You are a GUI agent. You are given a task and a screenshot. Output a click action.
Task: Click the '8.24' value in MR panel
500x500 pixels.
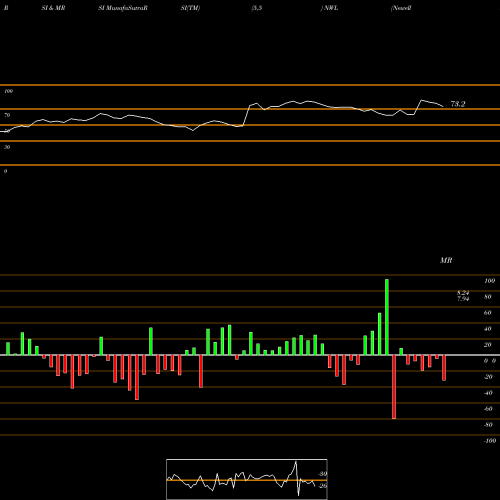coord(463,293)
